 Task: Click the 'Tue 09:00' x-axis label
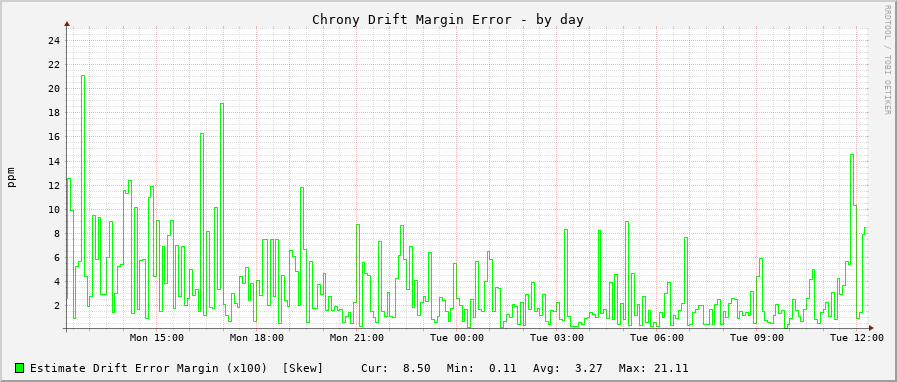(x=757, y=338)
